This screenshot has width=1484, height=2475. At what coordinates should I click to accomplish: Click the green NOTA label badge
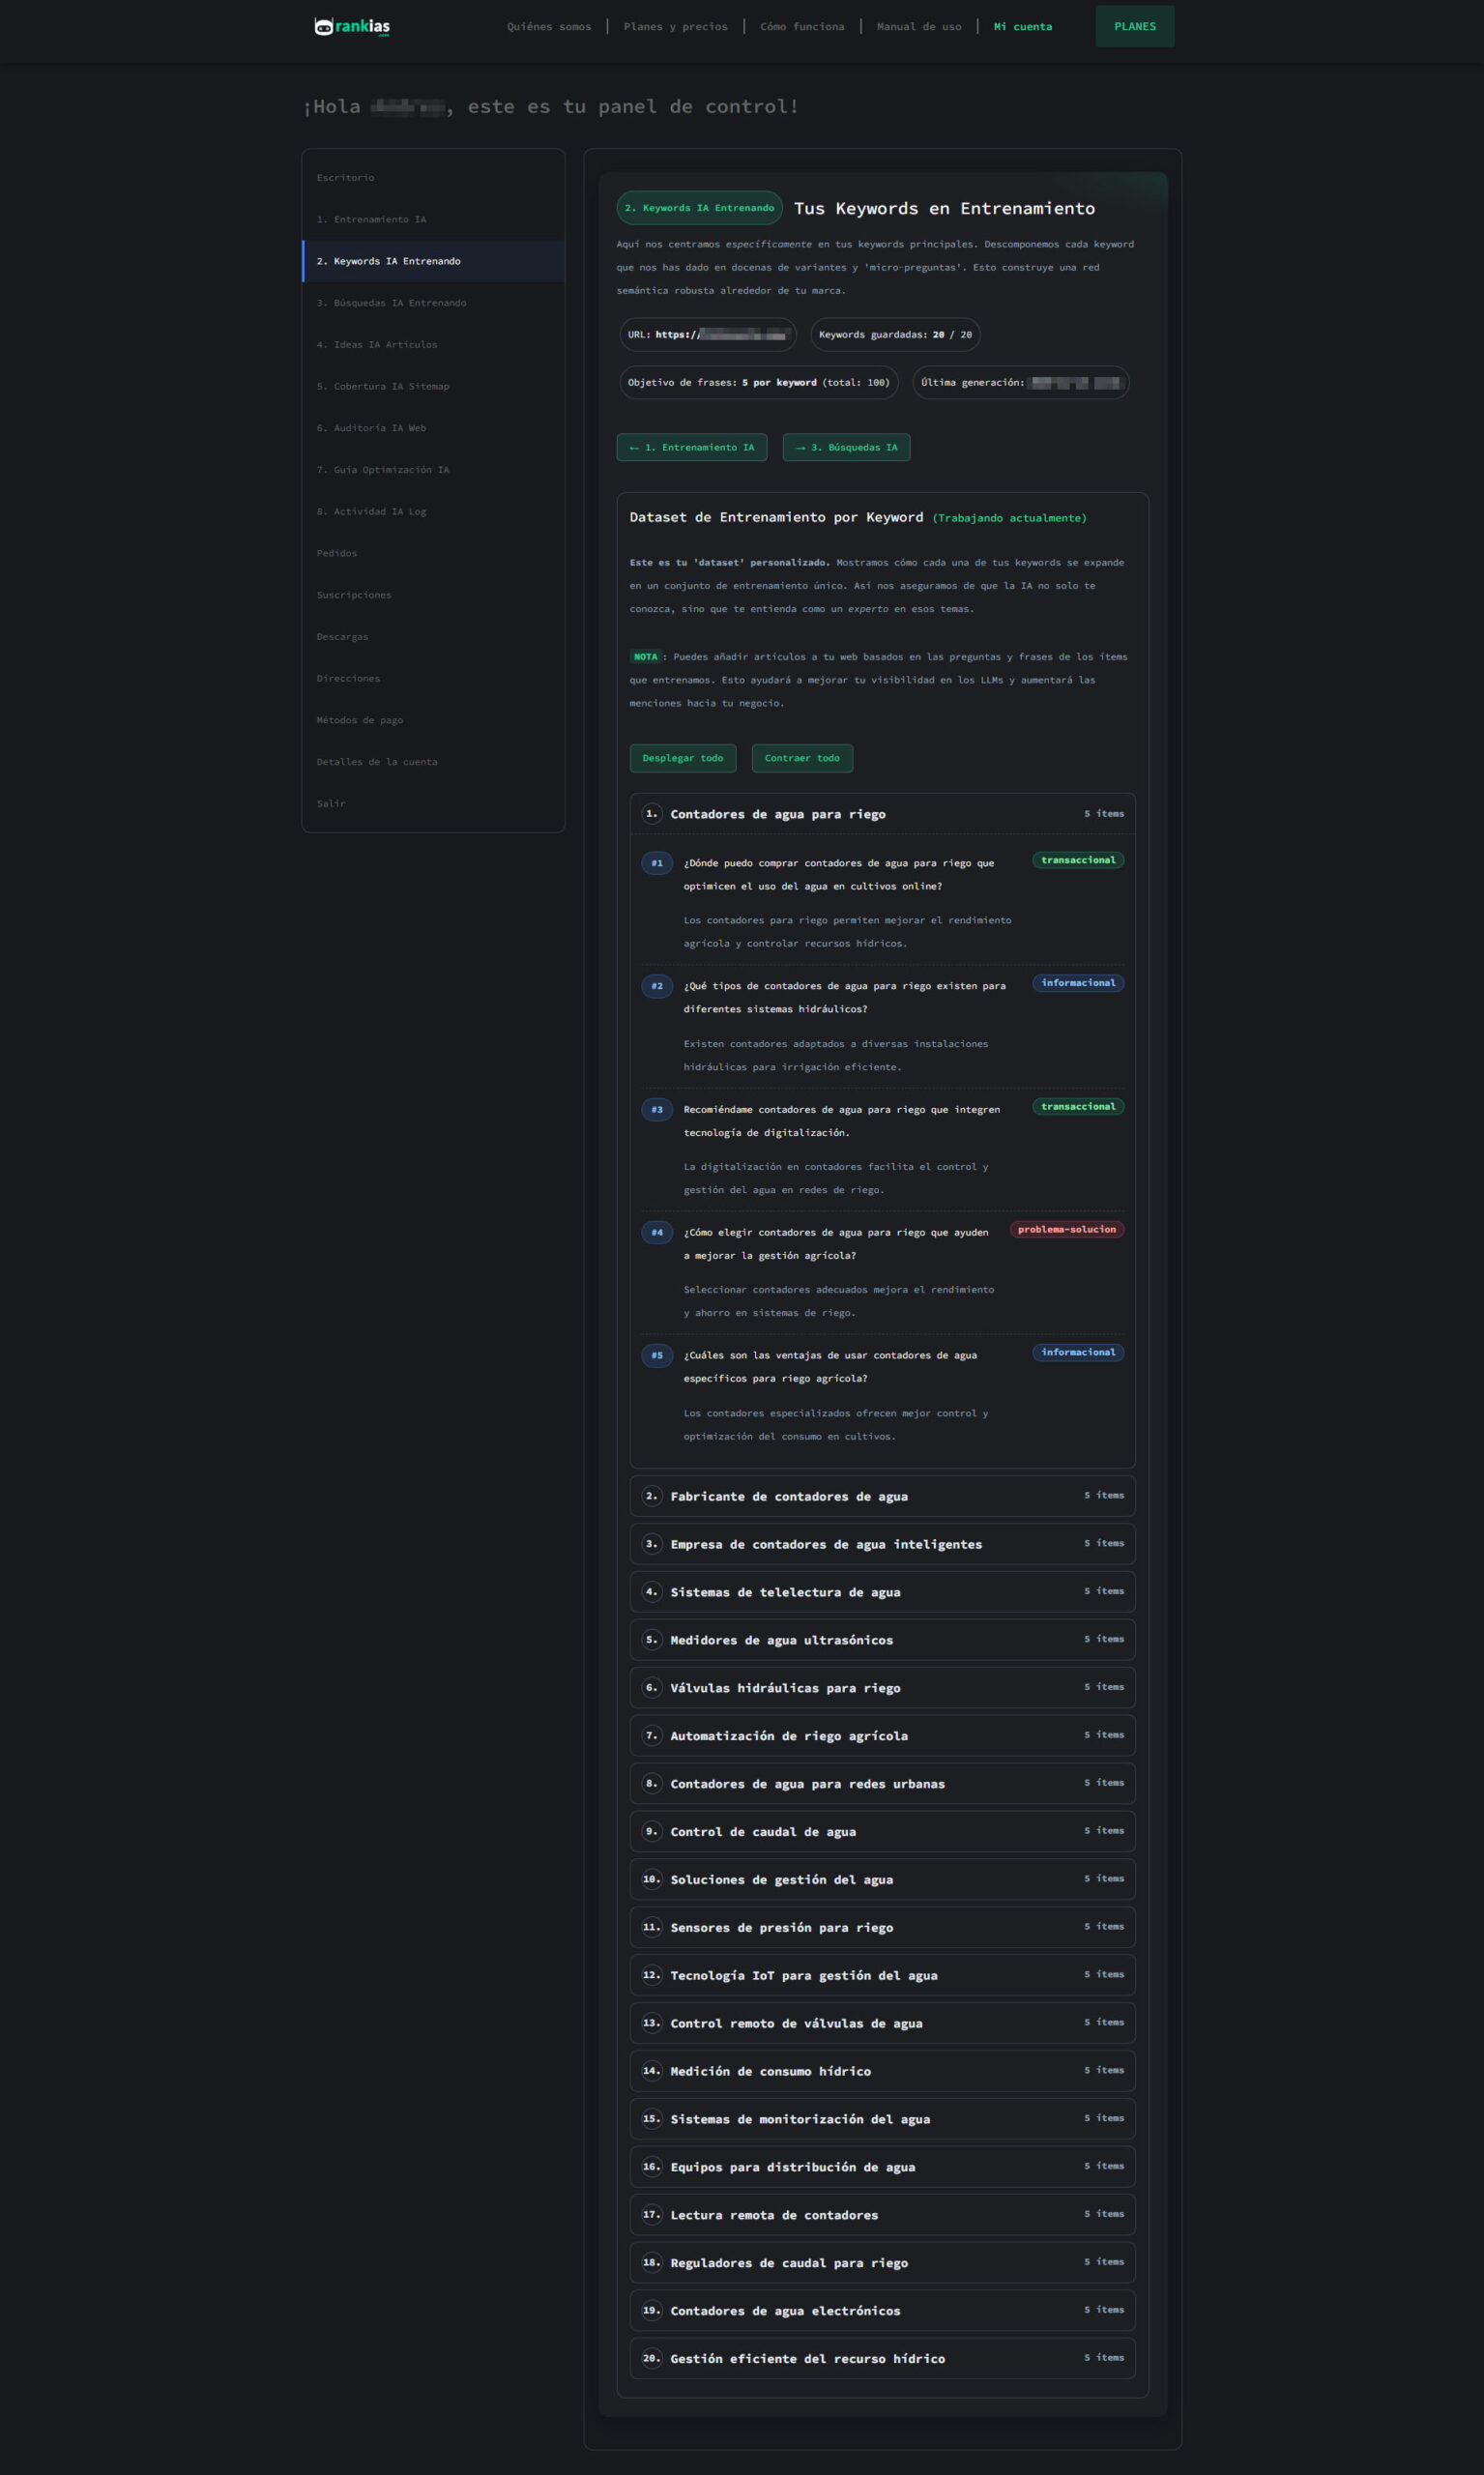[x=645, y=657]
